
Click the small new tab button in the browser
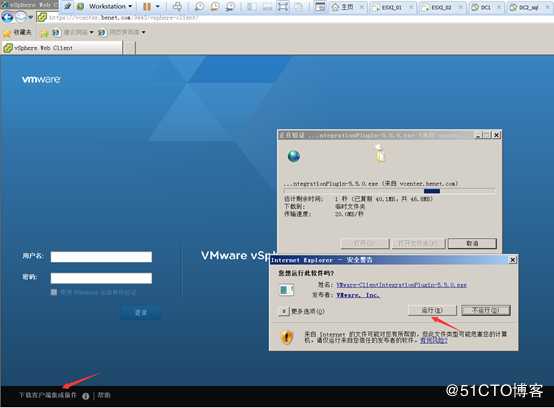click(x=129, y=48)
